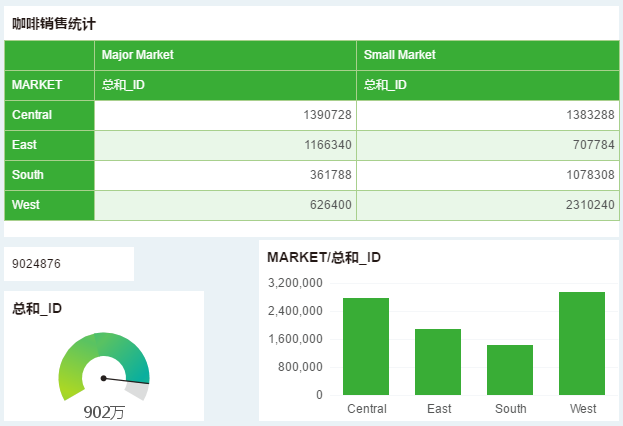Viewport: 623px width, 426px height.
Task: Click the West bar in the chart
Action: tap(582, 343)
